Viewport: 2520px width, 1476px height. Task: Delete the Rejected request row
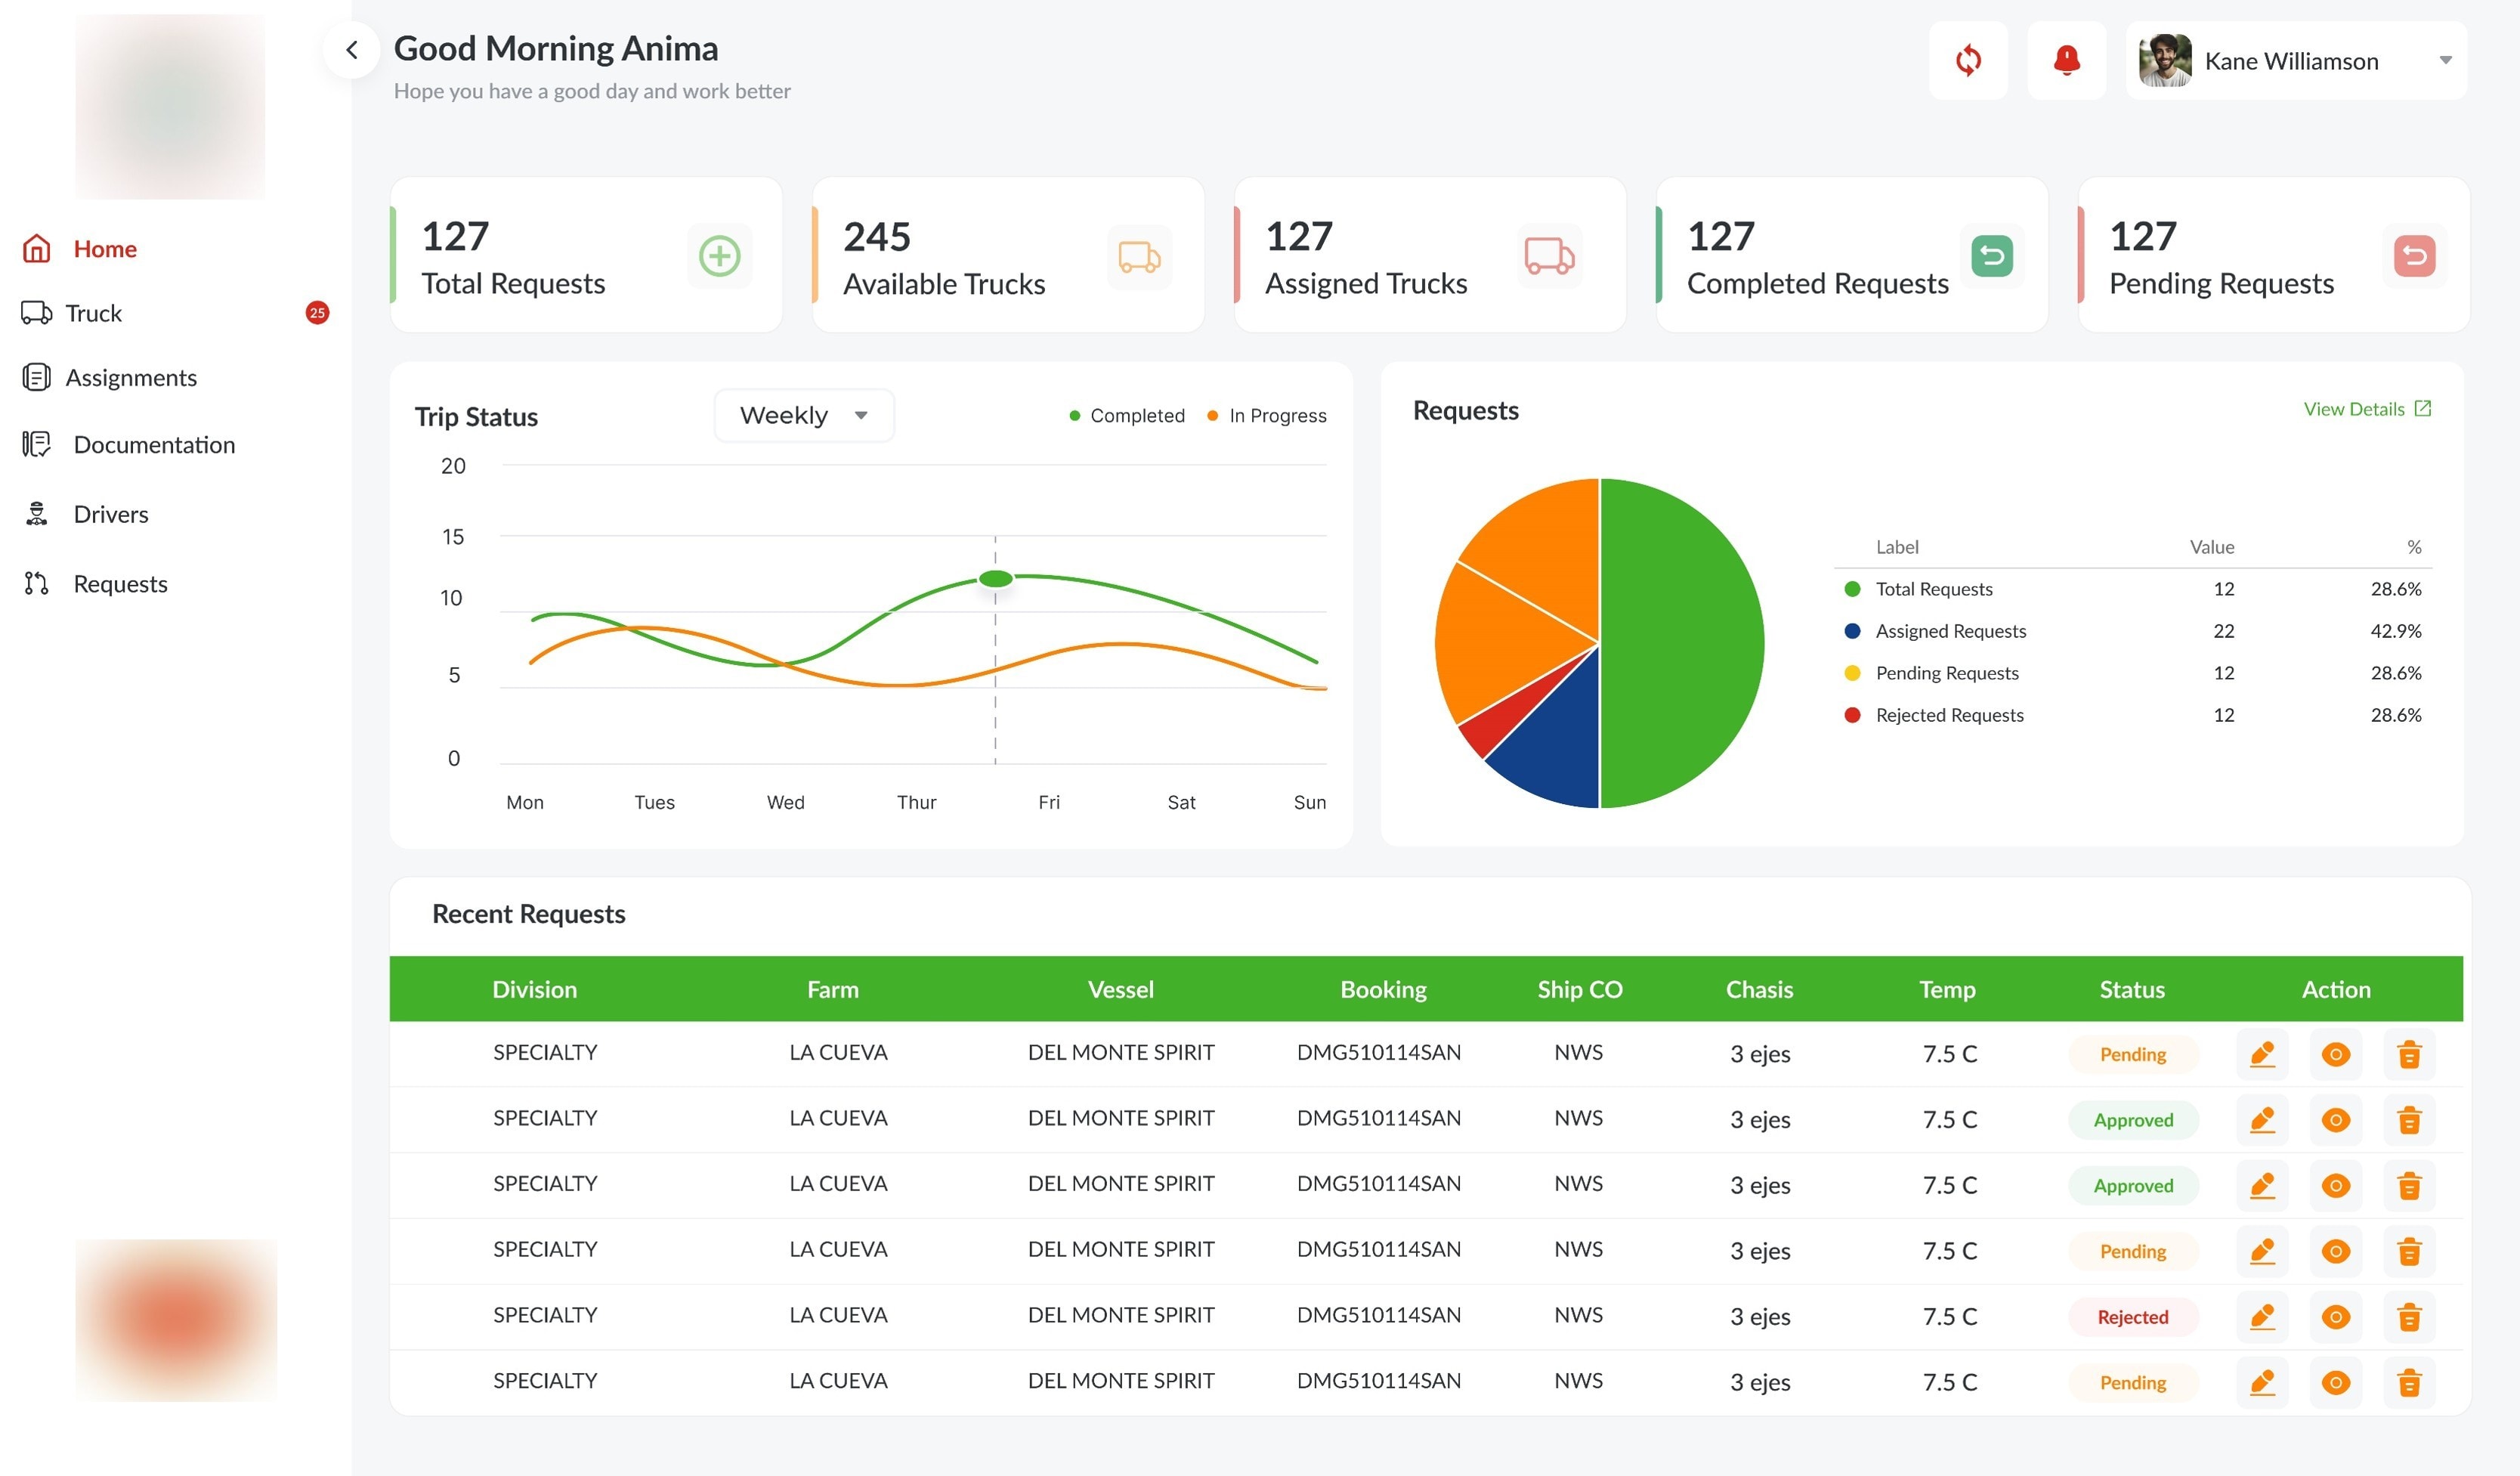[x=2409, y=1317]
